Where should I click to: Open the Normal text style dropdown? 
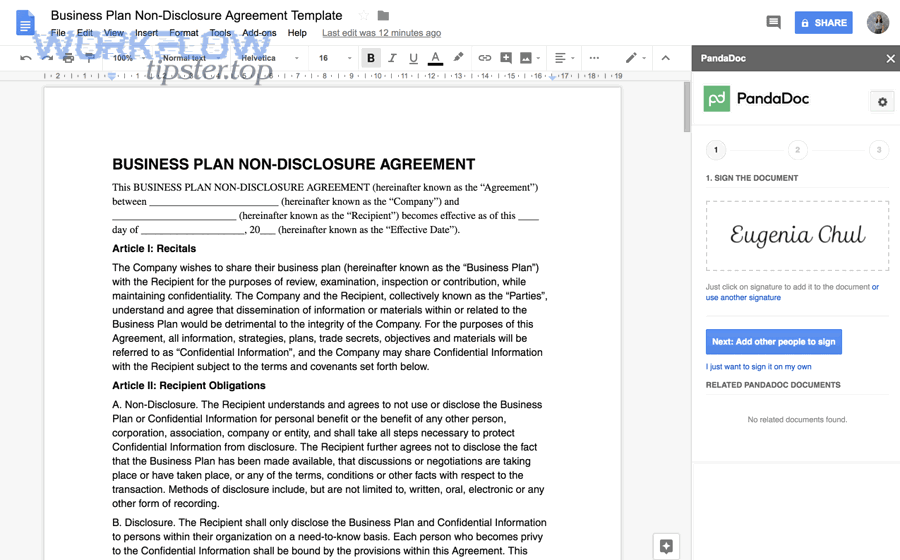pos(191,58)
